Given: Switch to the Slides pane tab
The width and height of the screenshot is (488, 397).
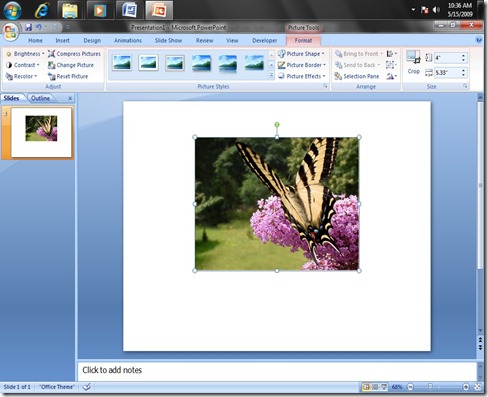Looking at the screenshot, I should coord(12,98).
